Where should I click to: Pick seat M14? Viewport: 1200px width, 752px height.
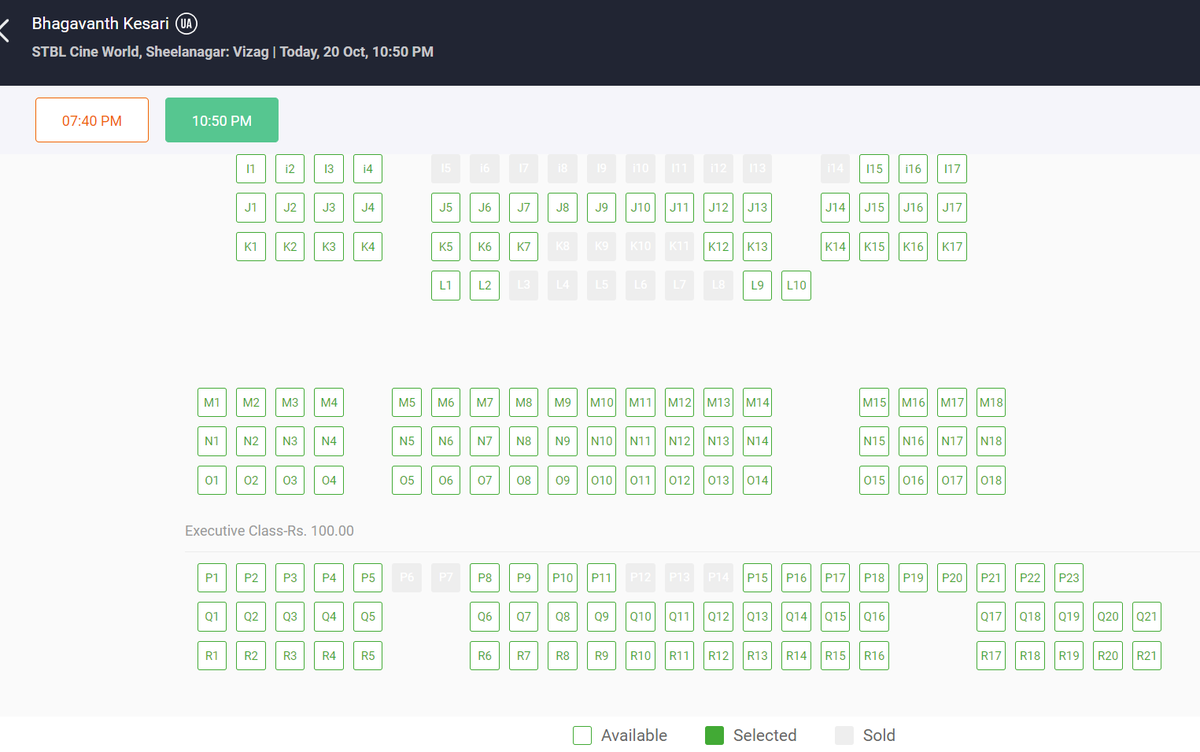[x=757, y=403]
